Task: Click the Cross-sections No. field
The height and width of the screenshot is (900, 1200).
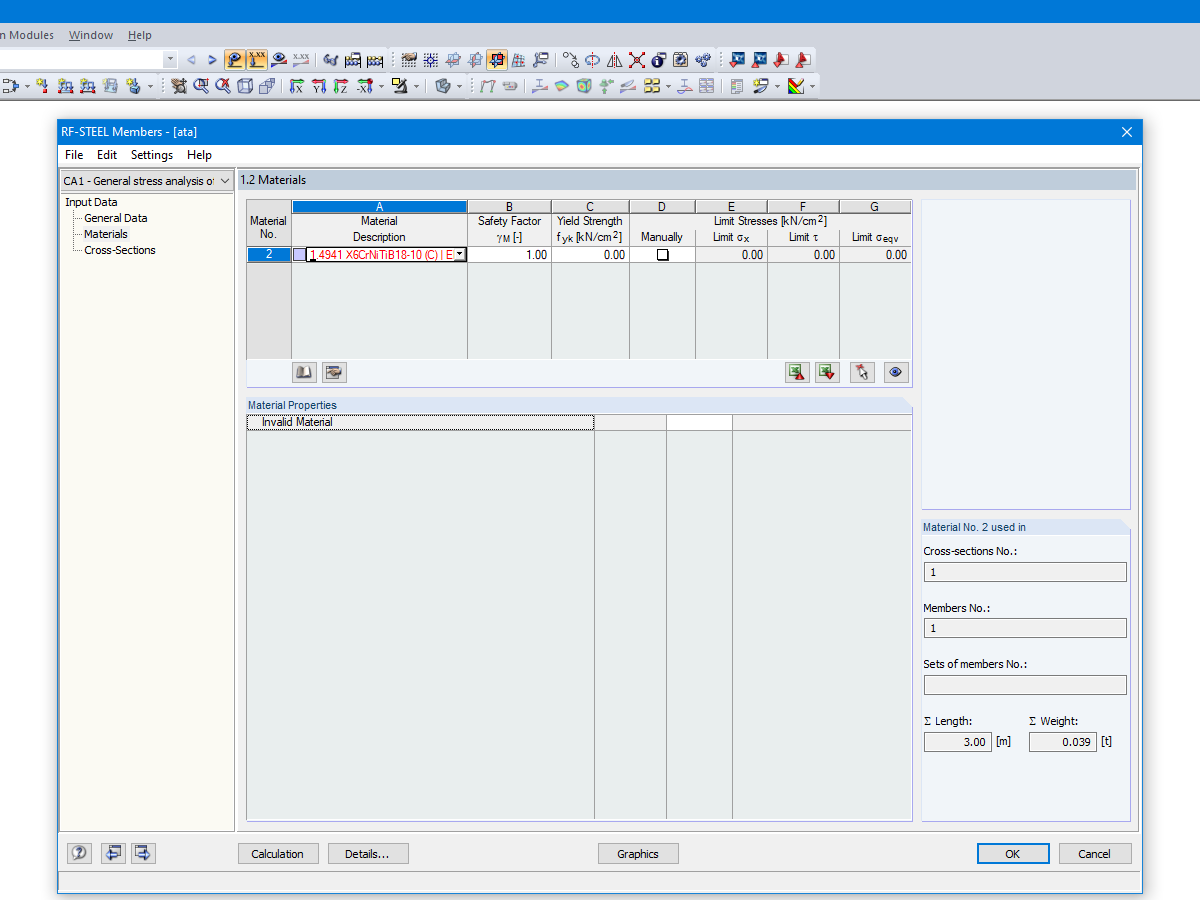Action: pos(1025,572)
